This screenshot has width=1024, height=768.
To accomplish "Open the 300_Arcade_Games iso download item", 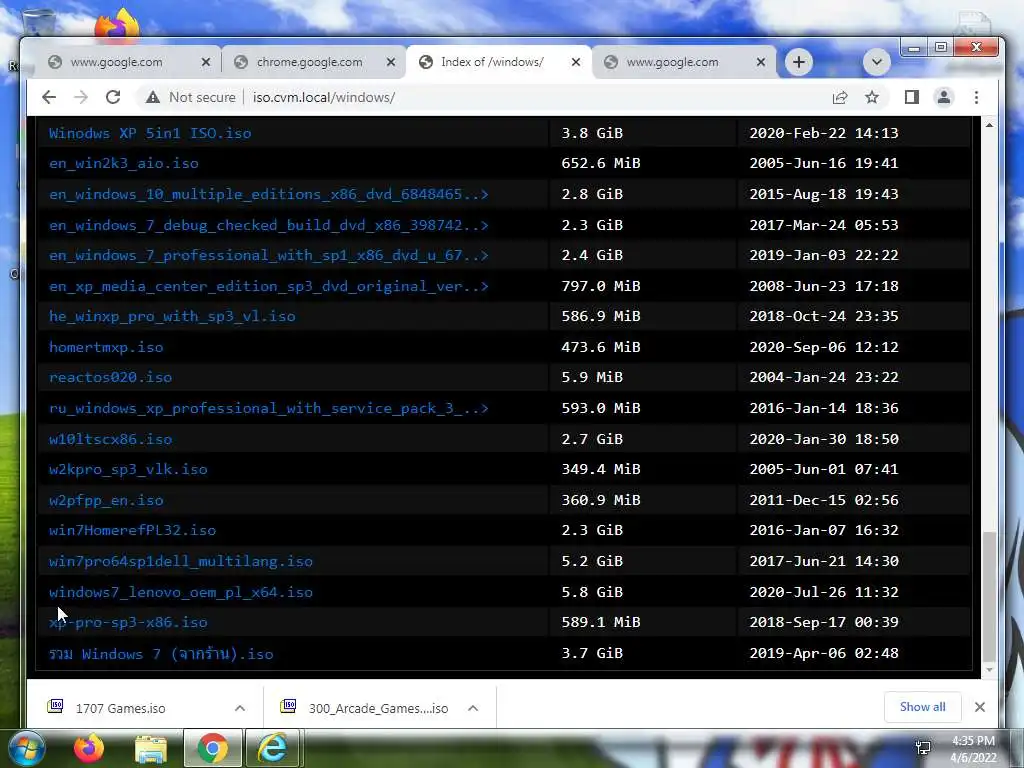I will tap(364, 707).
